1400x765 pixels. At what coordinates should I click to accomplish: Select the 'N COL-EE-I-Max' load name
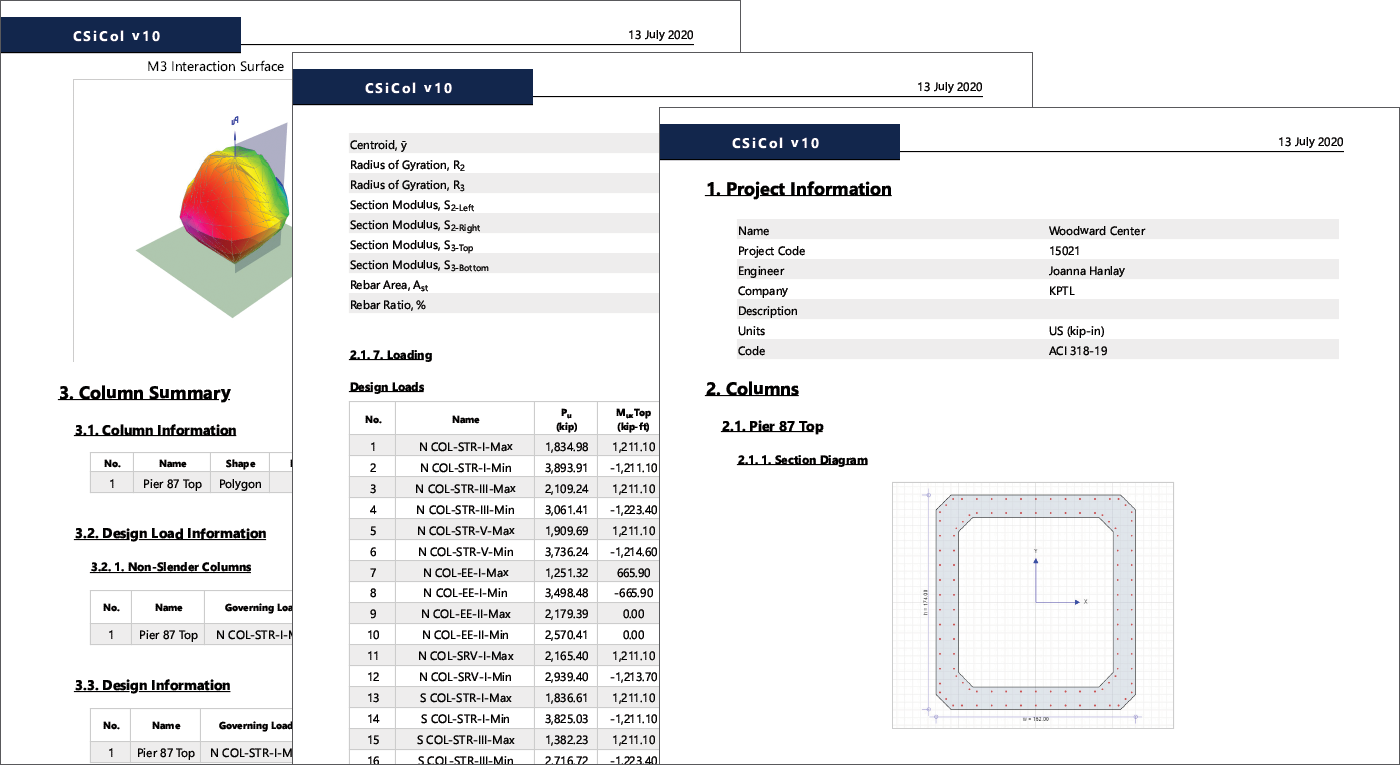point(465,572)
